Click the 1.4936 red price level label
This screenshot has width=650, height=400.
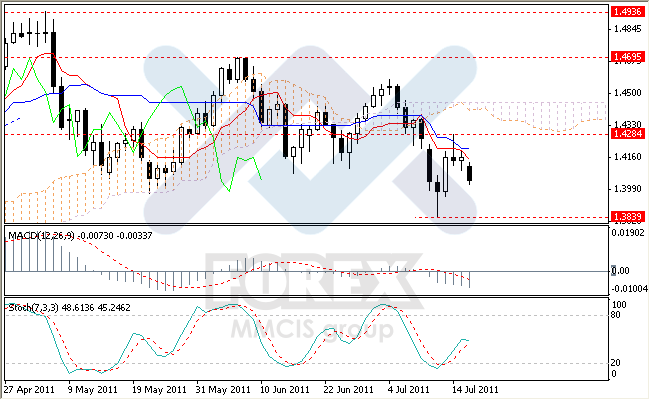click(628, 12)
